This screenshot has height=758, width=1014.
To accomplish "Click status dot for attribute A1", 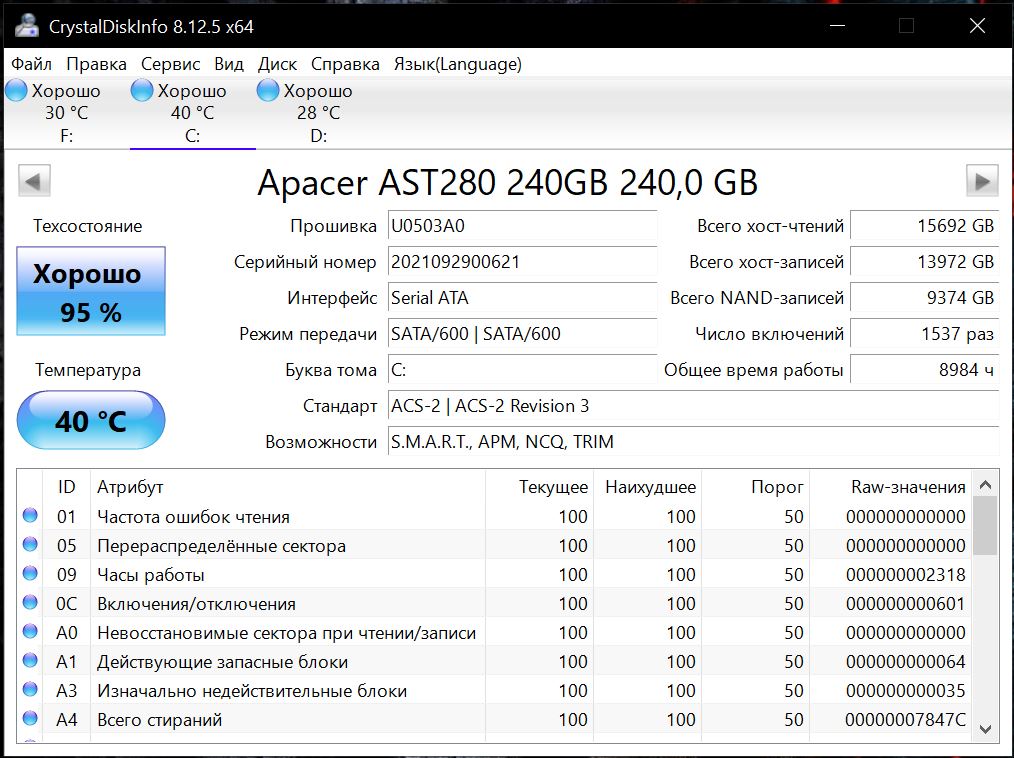I will coord(30,660).
